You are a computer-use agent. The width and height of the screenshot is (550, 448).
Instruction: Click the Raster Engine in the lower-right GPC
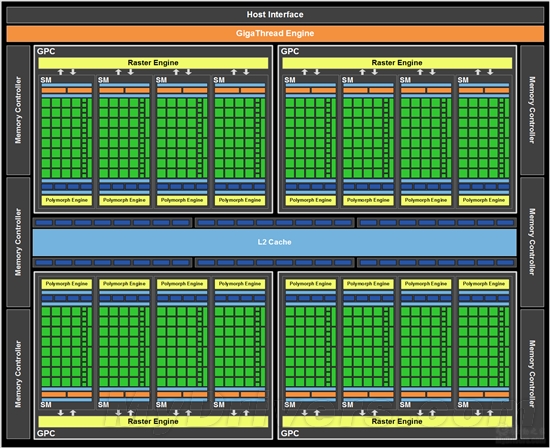(397, 421)
